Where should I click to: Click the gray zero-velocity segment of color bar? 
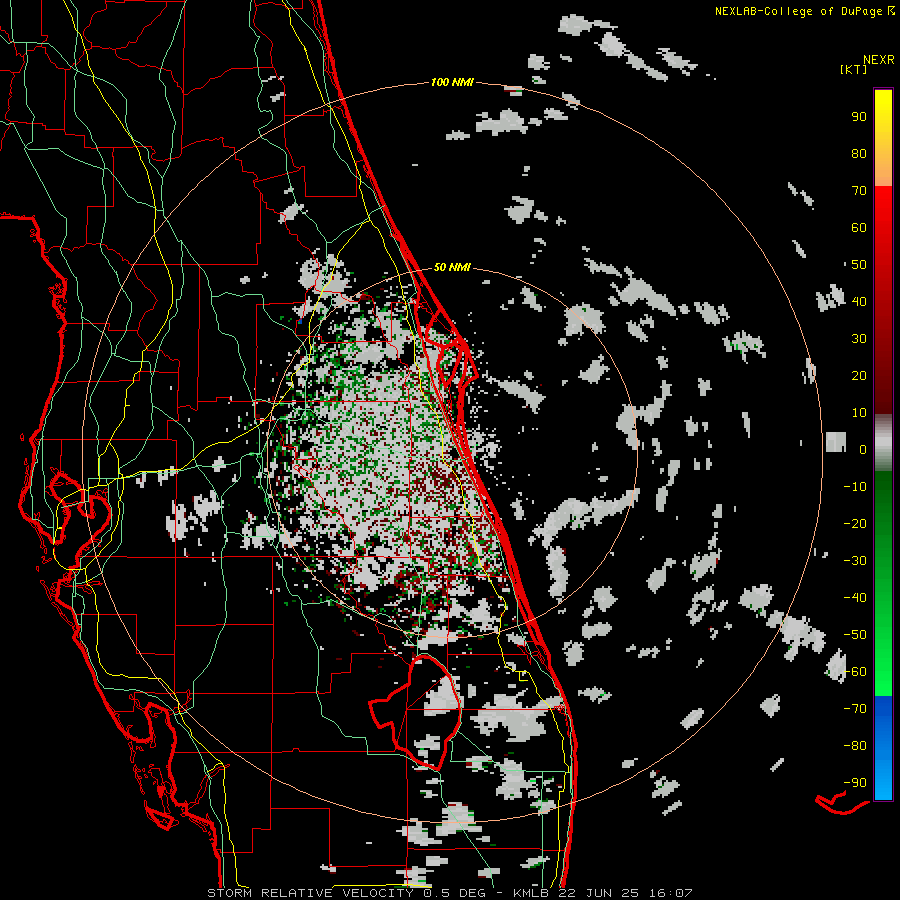tap(883, 443)
